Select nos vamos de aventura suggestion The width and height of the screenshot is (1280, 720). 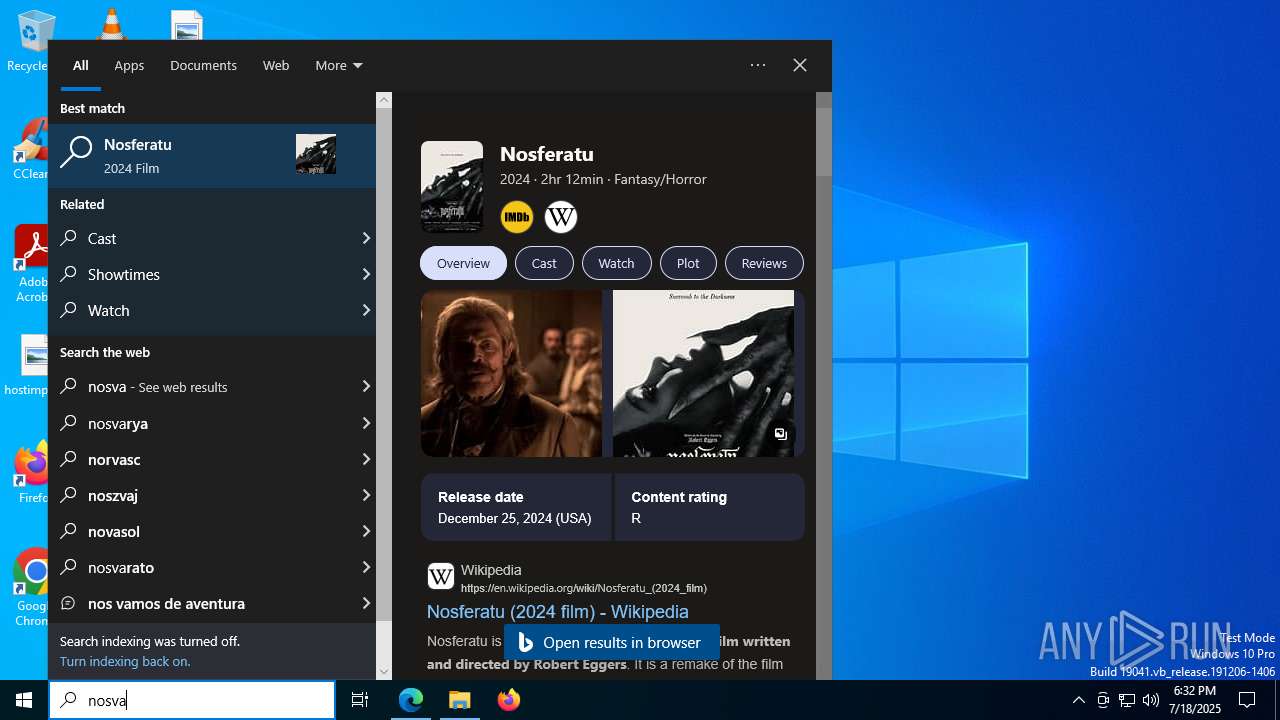click(x=212, y=603)
